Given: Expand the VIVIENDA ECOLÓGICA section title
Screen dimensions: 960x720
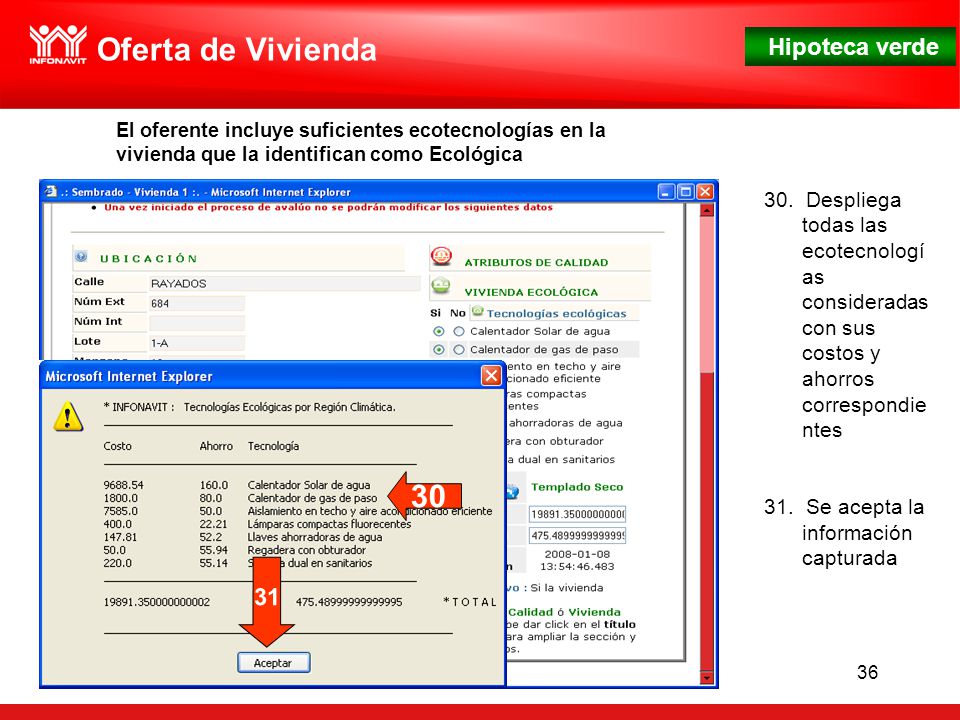Looking at the screenshot, I should (x=531, y=293).
